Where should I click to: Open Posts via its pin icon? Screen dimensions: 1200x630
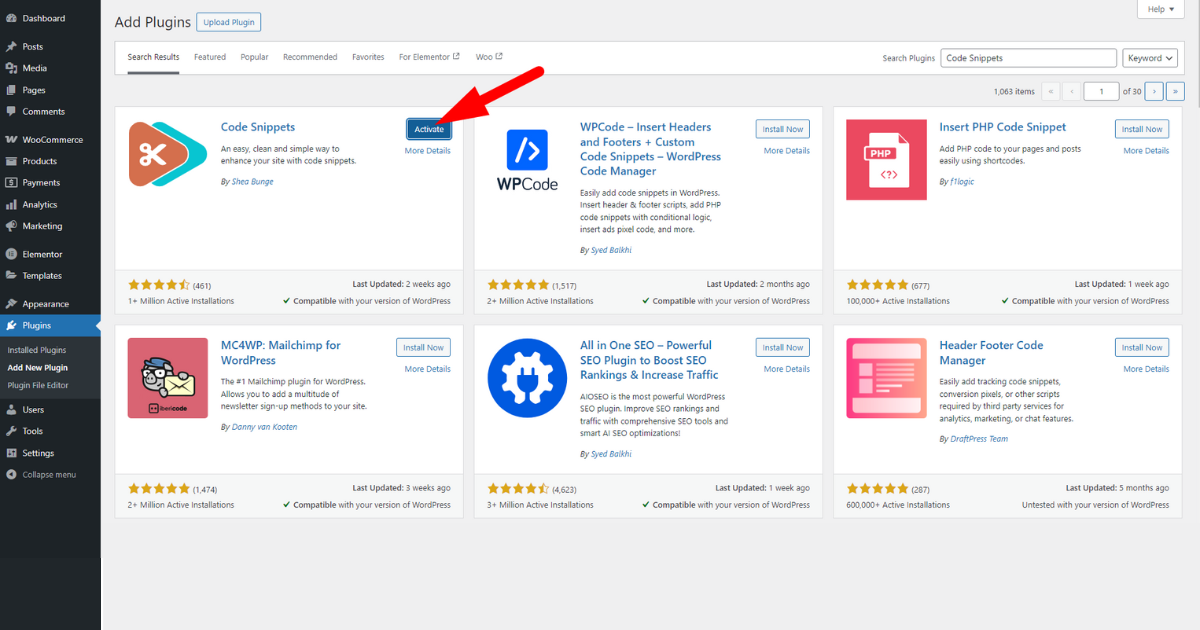coord(10,47)
